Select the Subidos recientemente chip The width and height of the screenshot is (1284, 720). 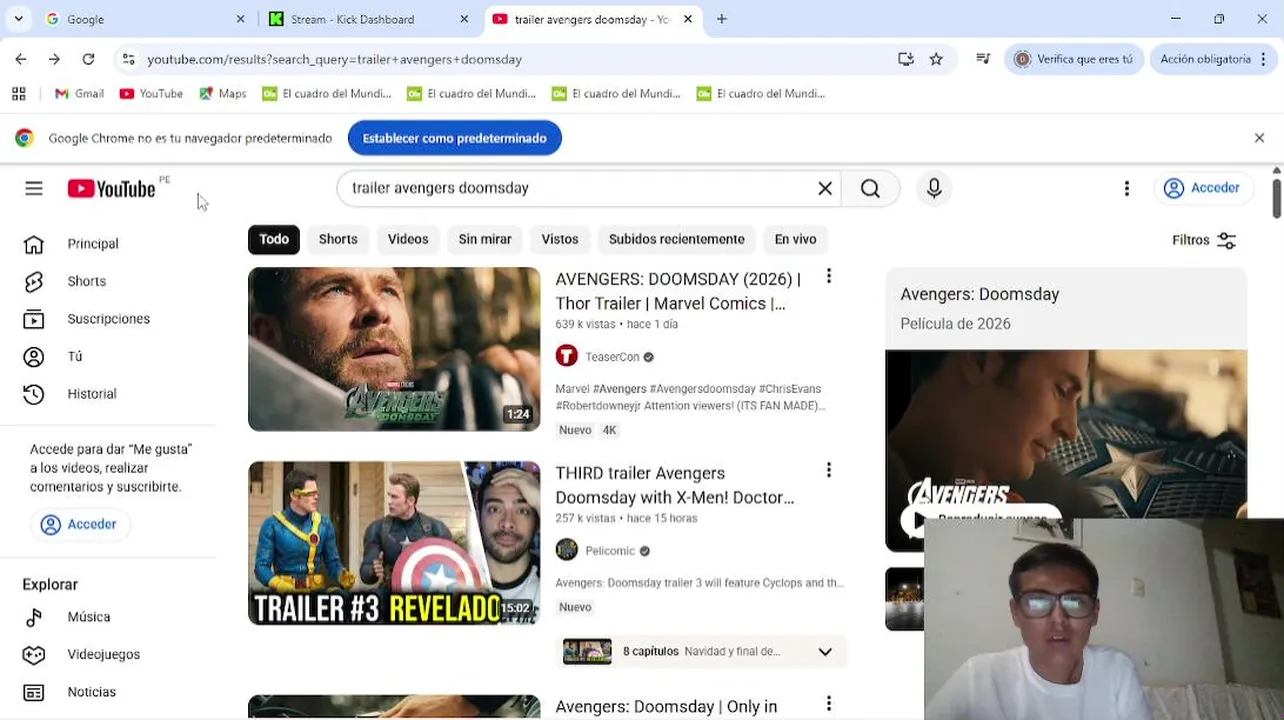[677, 239]
